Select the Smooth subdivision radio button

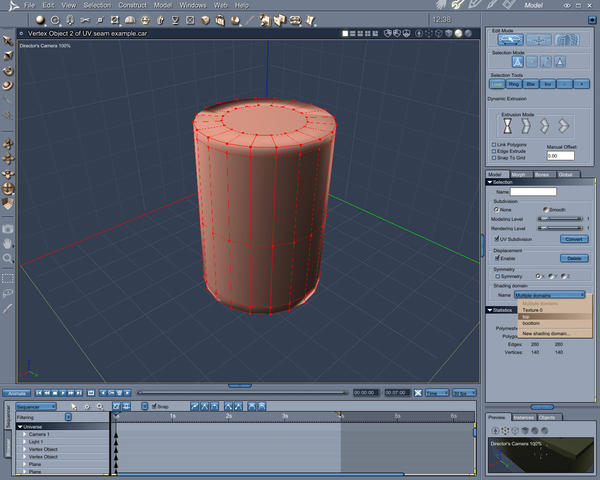click(x=544, y=209)
